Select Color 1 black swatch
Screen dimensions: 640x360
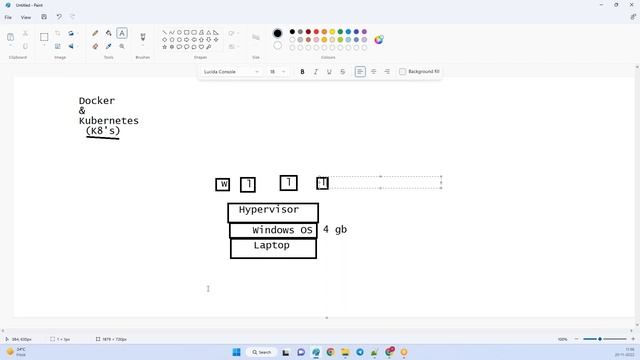pyautogui.click(x=278, y=33)
